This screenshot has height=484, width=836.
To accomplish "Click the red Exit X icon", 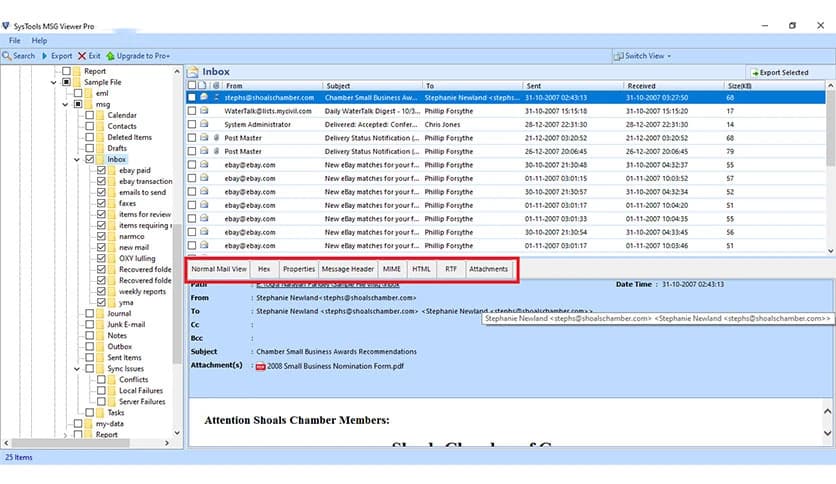I will coord(82,55).
